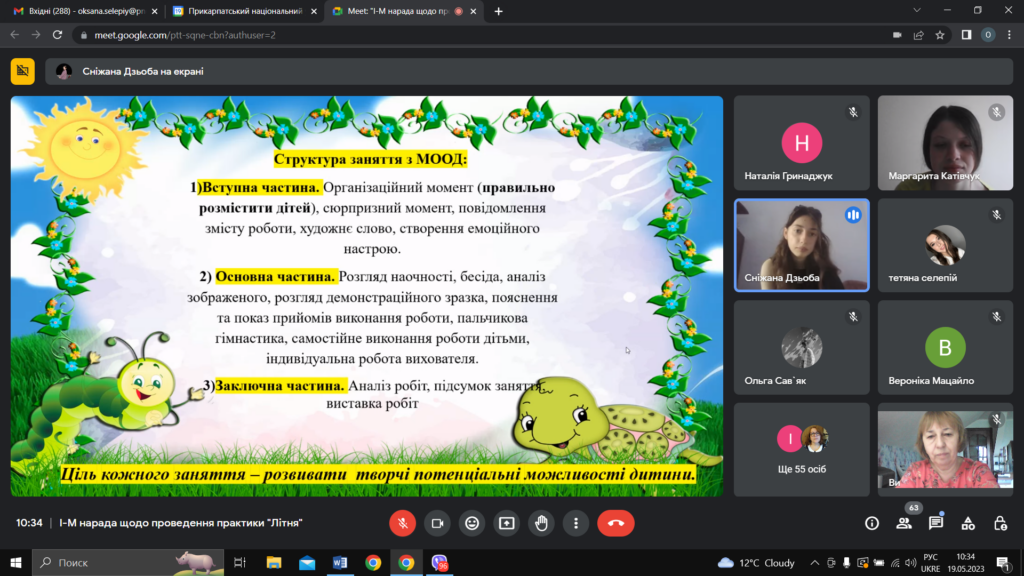This screenshot has width=1024, height=576.
Task: Open the emoji reactions button
Action: coord(472,523)
